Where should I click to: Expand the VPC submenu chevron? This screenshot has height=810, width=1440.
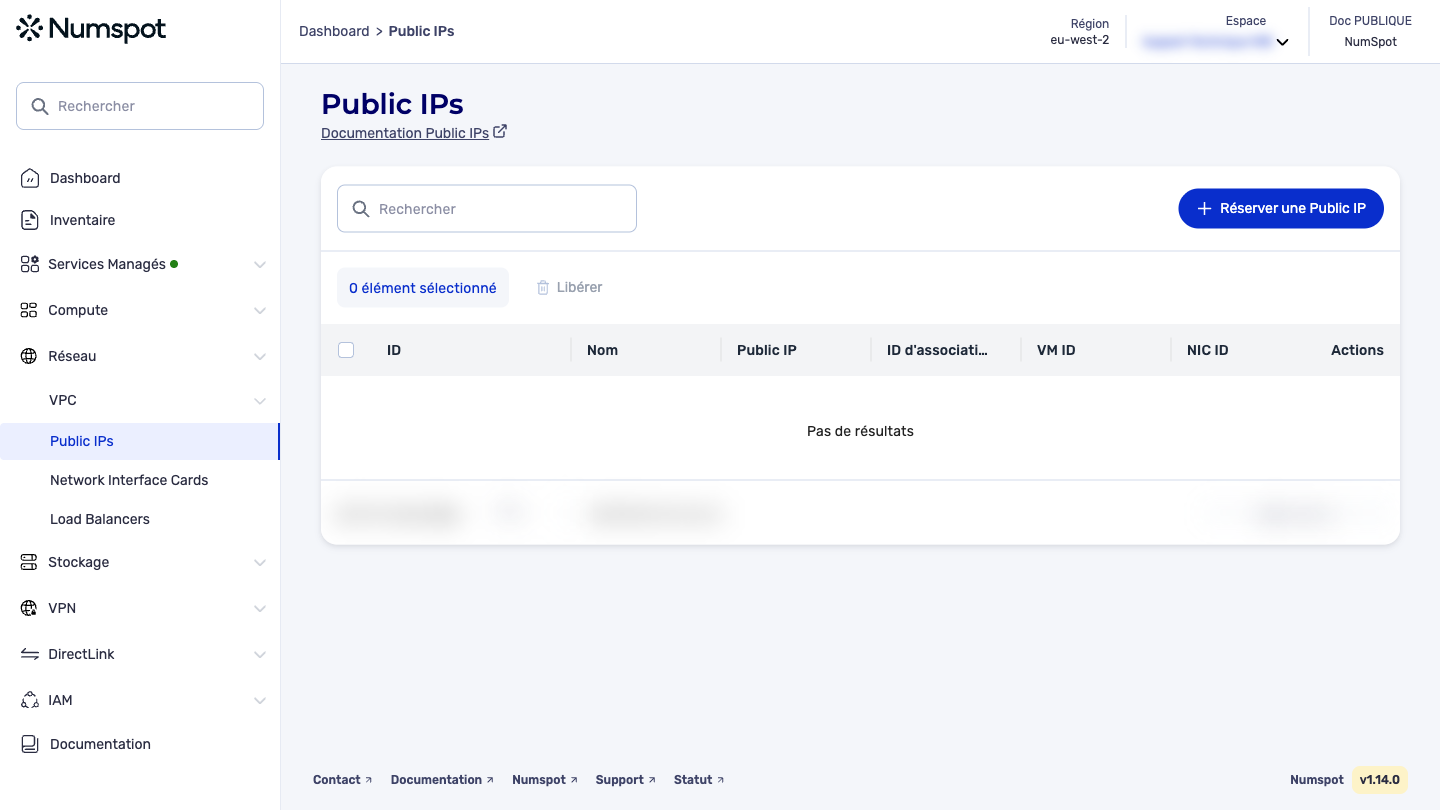260,401
